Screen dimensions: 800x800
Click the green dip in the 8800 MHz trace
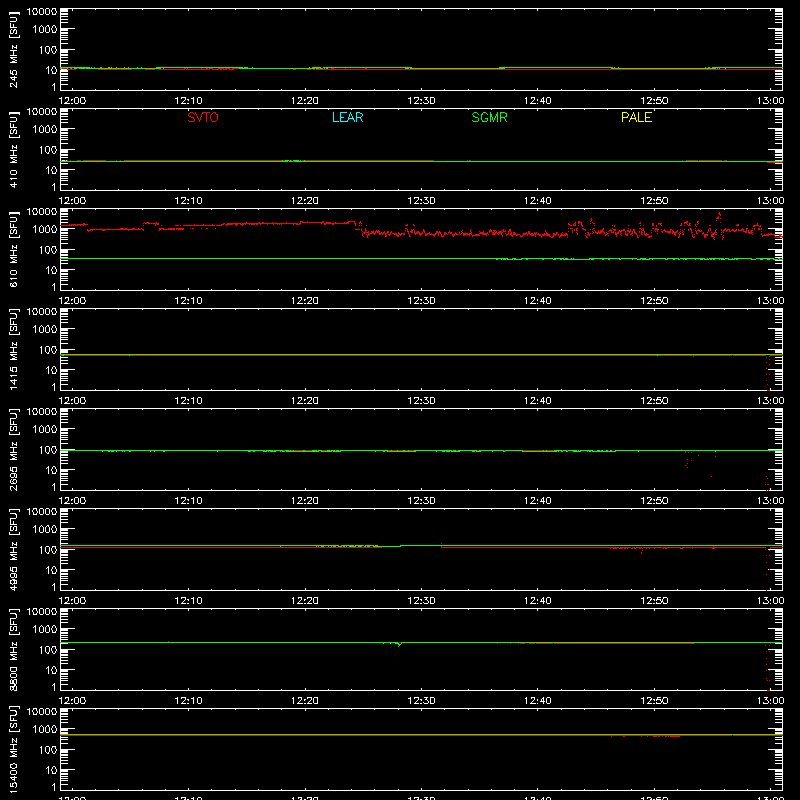point(399,644)
